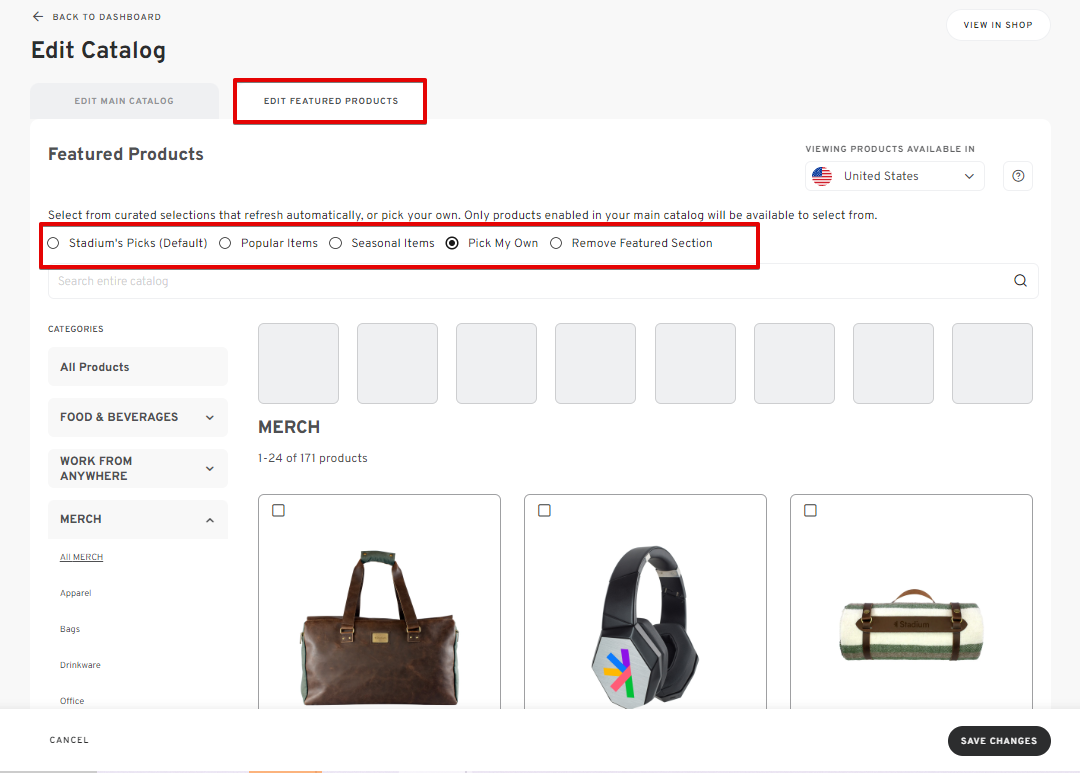Click the United States flag icon
1080x773 pixels.
[x=822, y=176]
